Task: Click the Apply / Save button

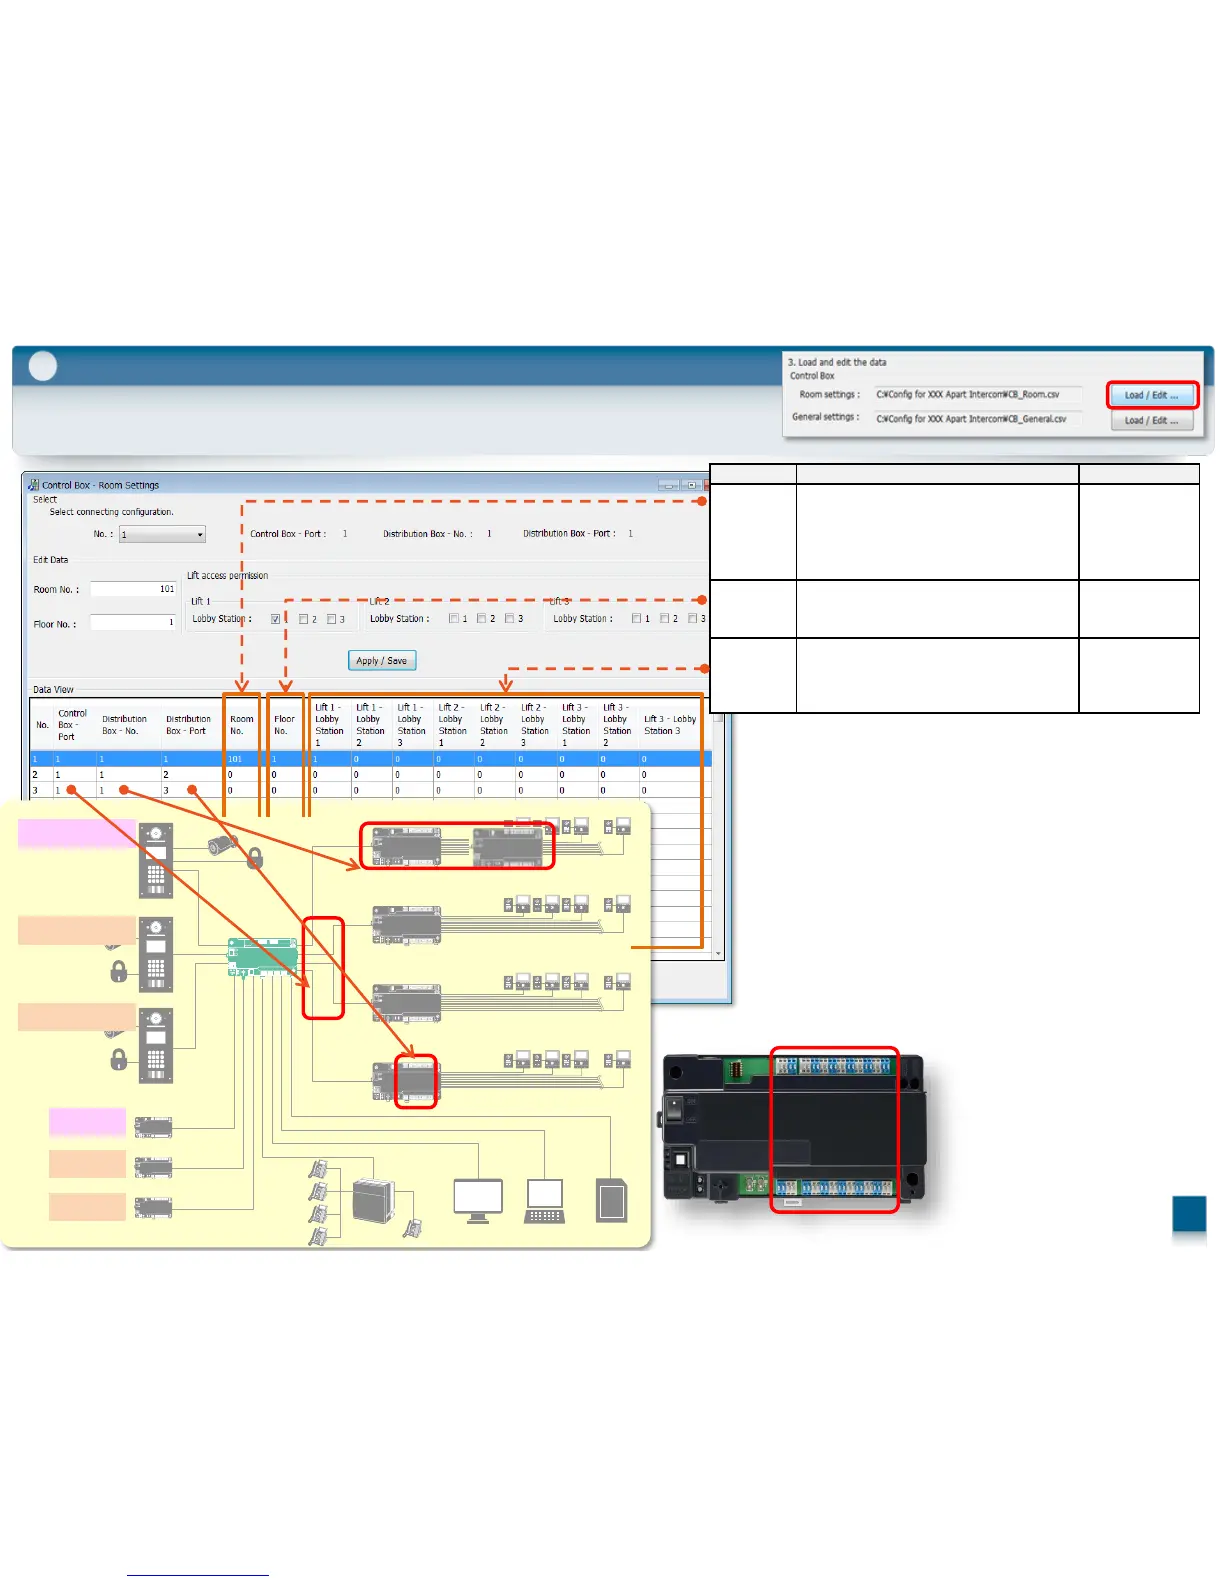Action: 382,661
